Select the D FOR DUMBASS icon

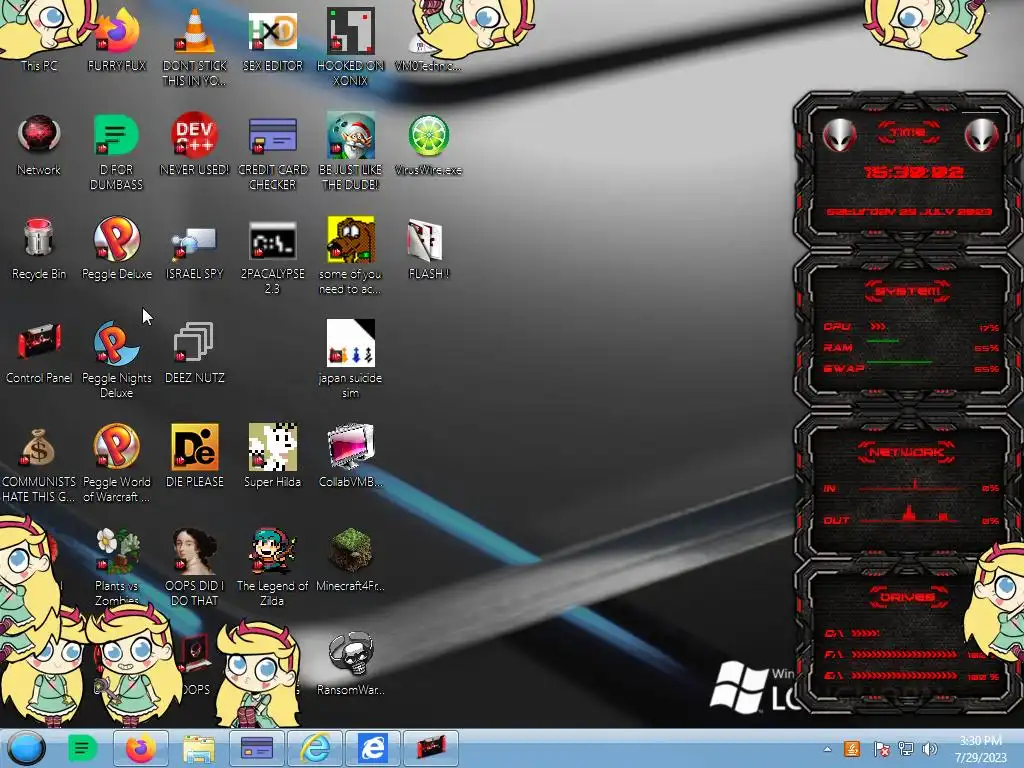coord(116,152)
